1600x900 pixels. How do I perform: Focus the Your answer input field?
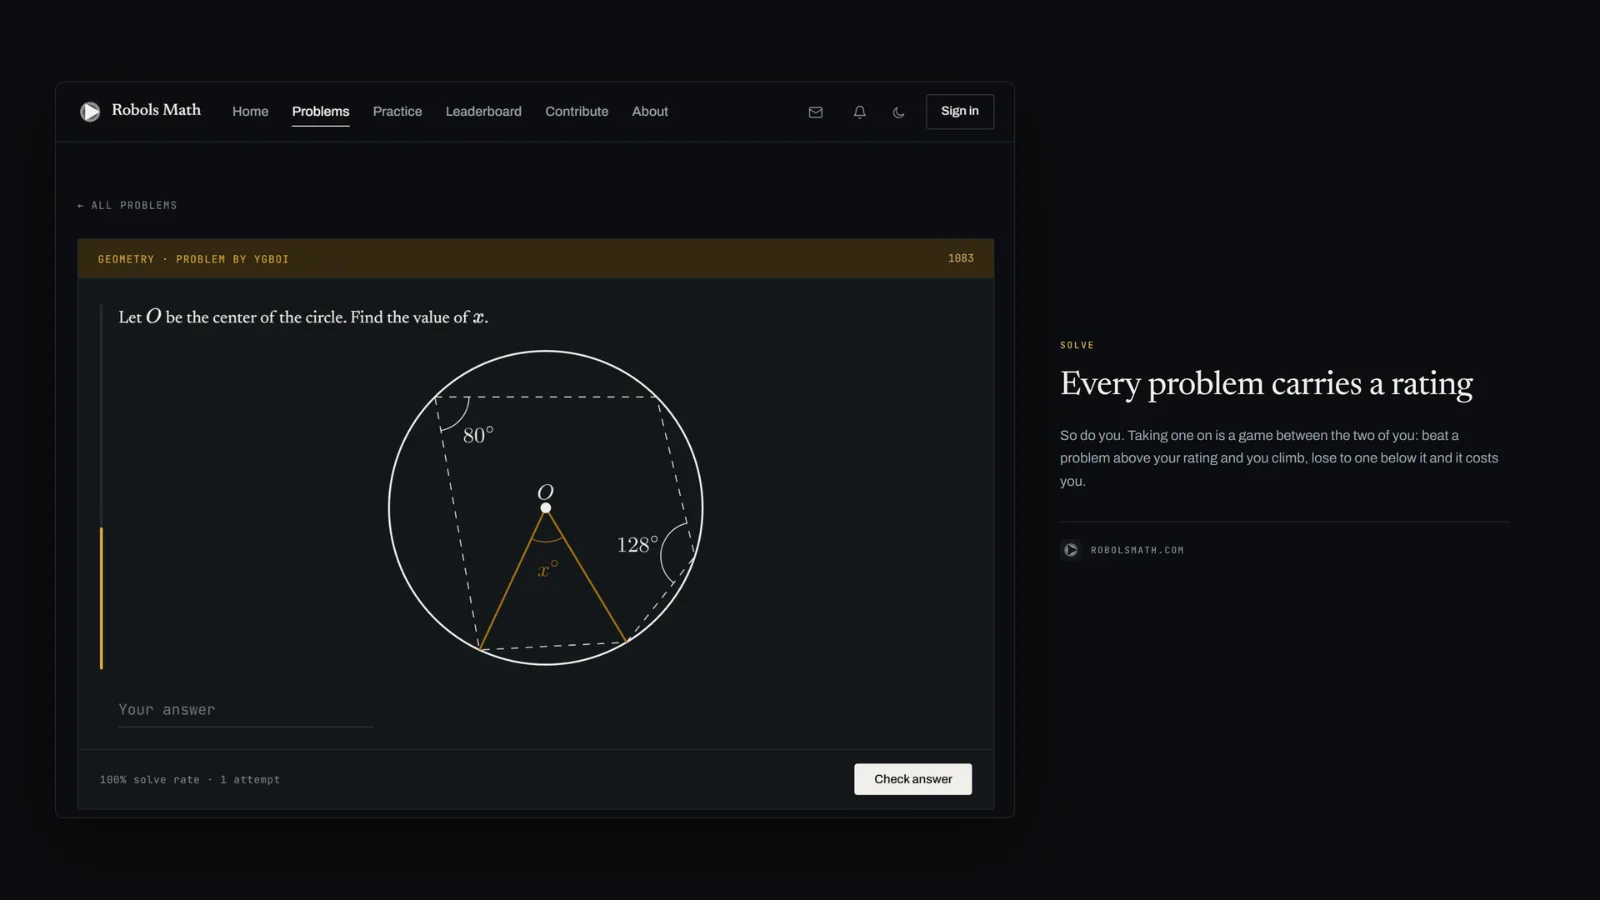[x=245, y=710]
